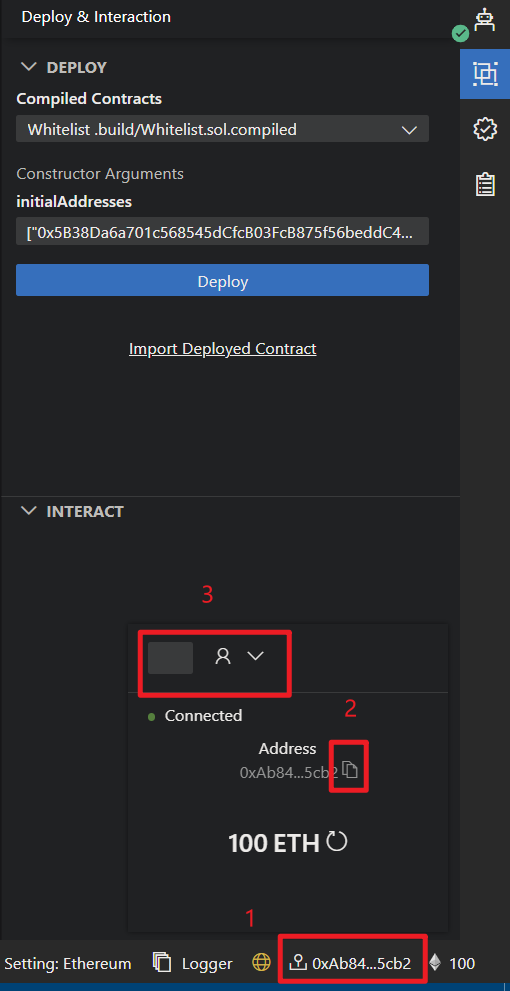This screenshot has height=991, width=510.
Task: Click the globe network icon in status bar
Action: tap(261, 963)
